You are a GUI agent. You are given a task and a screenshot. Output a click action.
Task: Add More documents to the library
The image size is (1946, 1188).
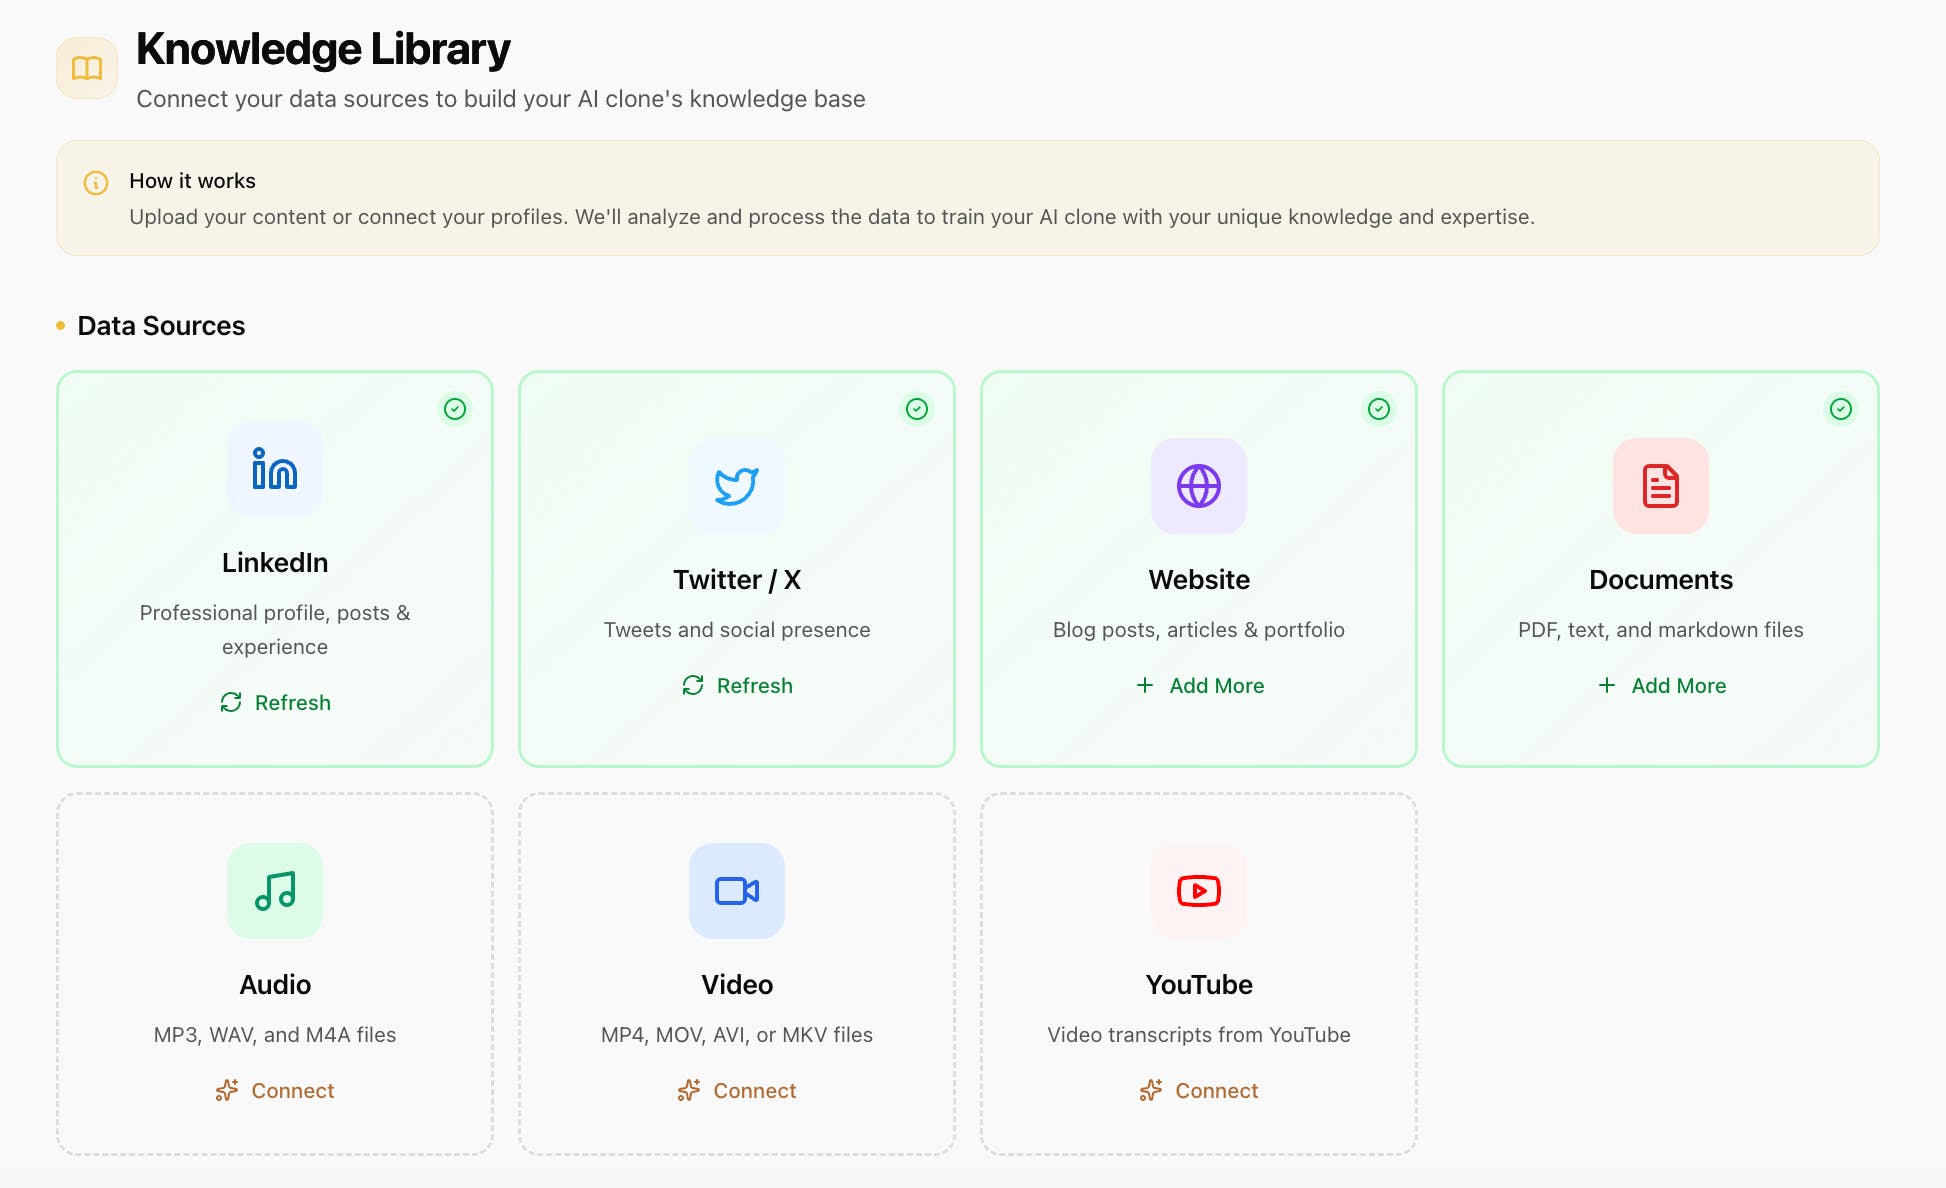(x=1661, y=685)
